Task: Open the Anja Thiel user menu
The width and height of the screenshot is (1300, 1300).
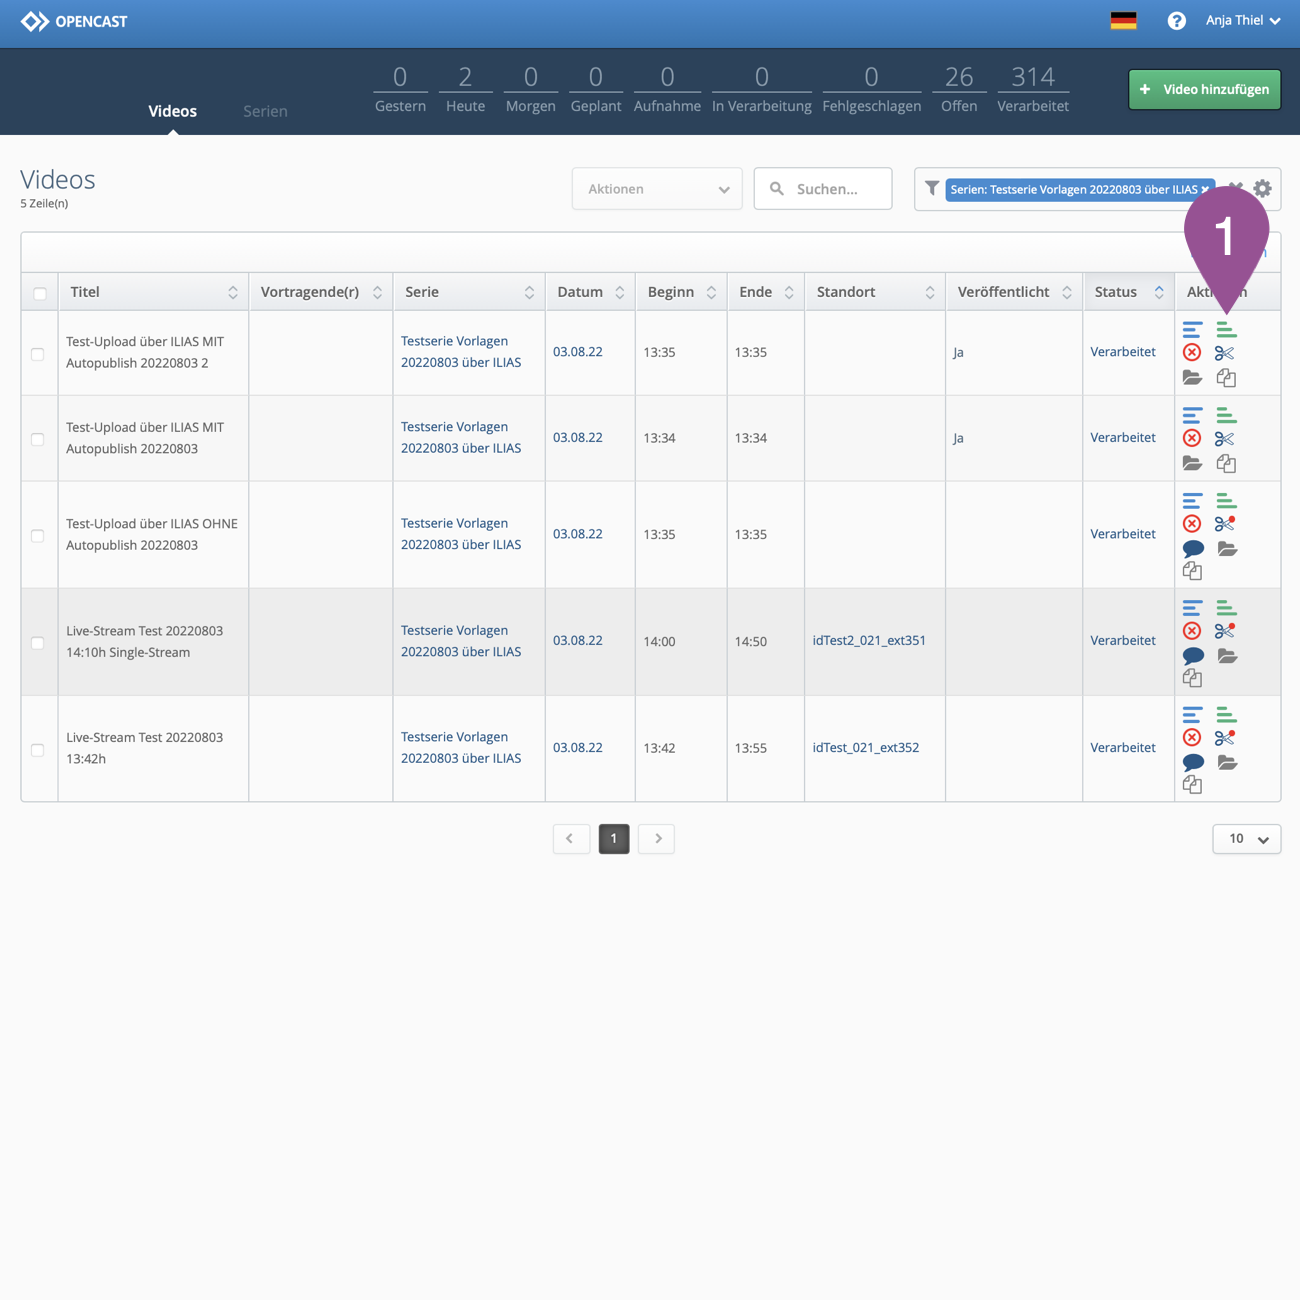Action: click(x=1242, y=21)
